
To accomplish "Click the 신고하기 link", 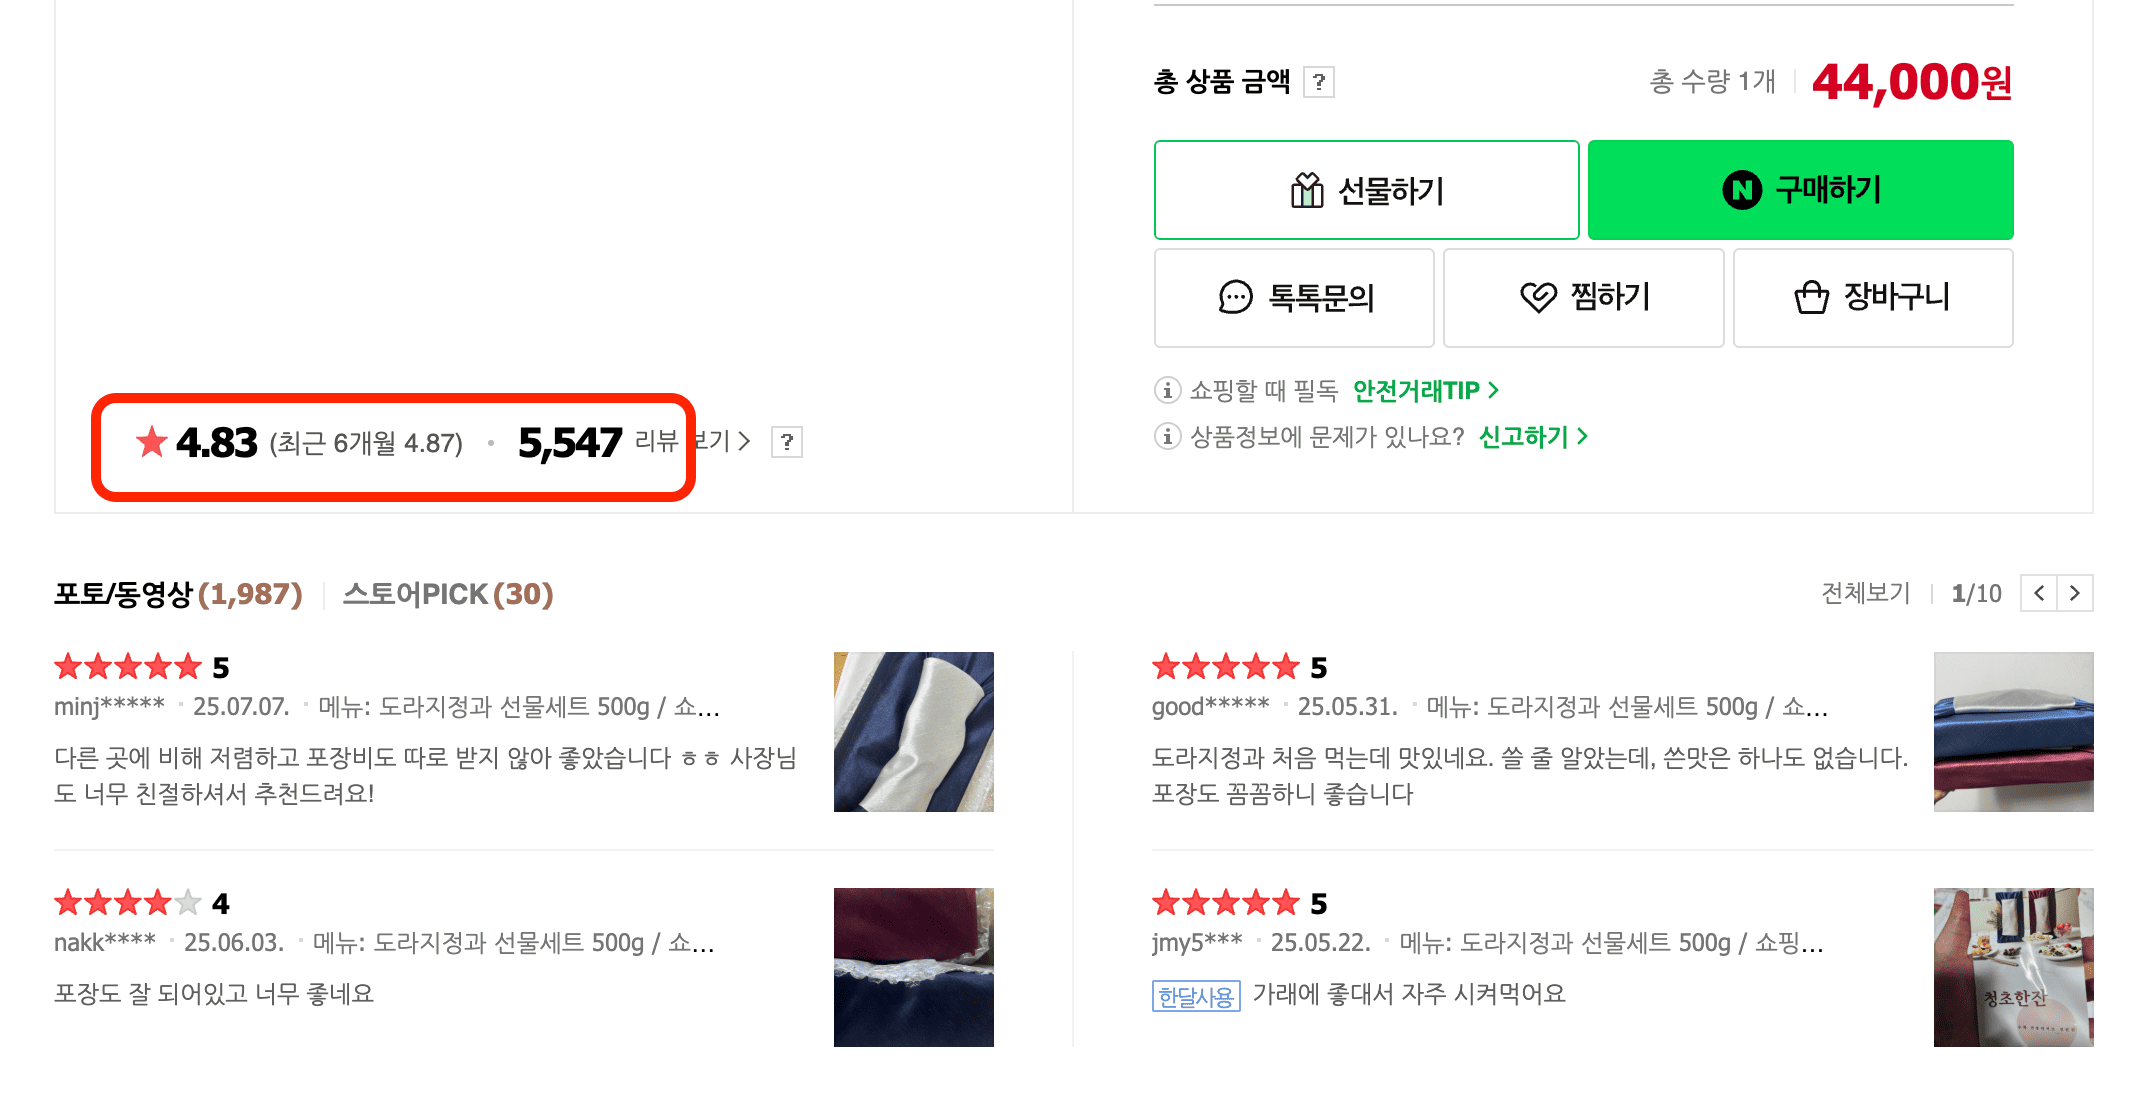I will point(1521,436).
